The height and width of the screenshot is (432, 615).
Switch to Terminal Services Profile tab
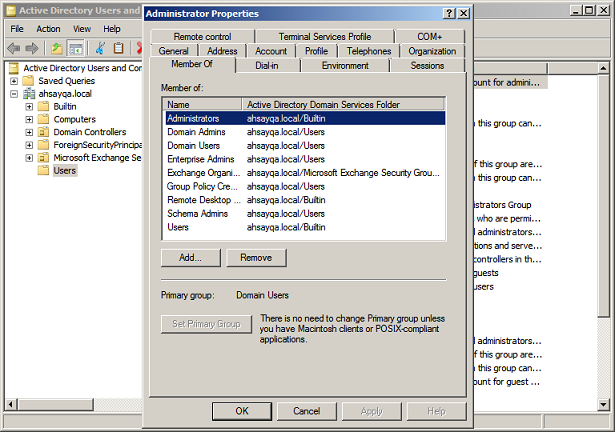point(325,36)
